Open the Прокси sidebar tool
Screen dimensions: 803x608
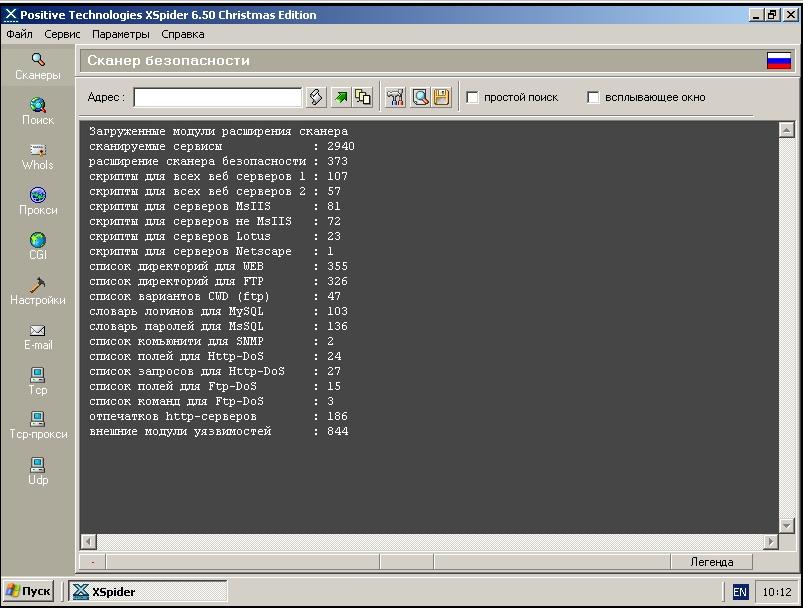pos(38,202)
